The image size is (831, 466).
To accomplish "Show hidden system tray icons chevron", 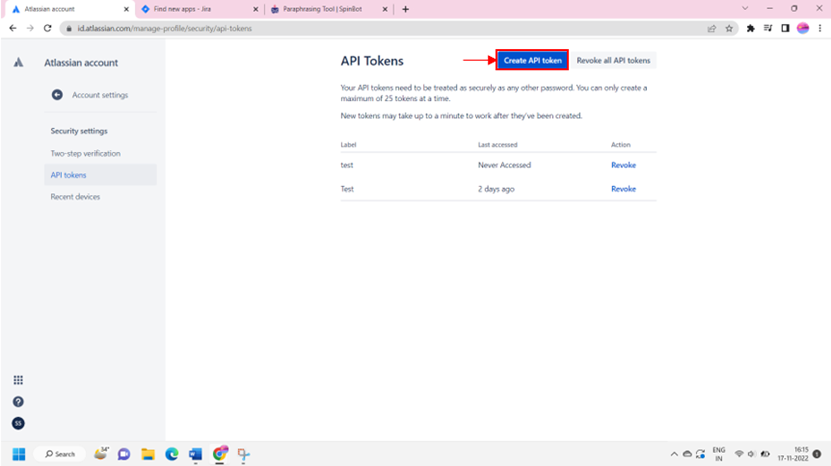I will coord(674,454).
